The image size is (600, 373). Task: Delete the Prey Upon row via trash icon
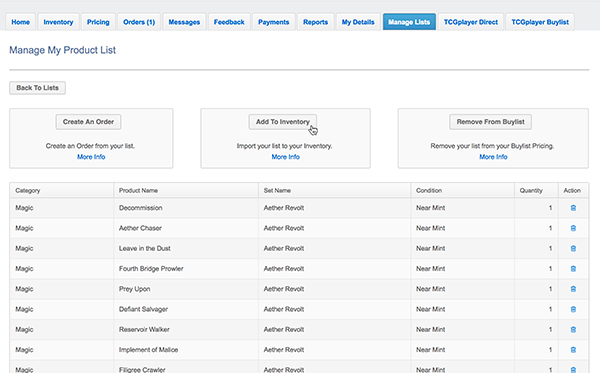click(573, 289)
